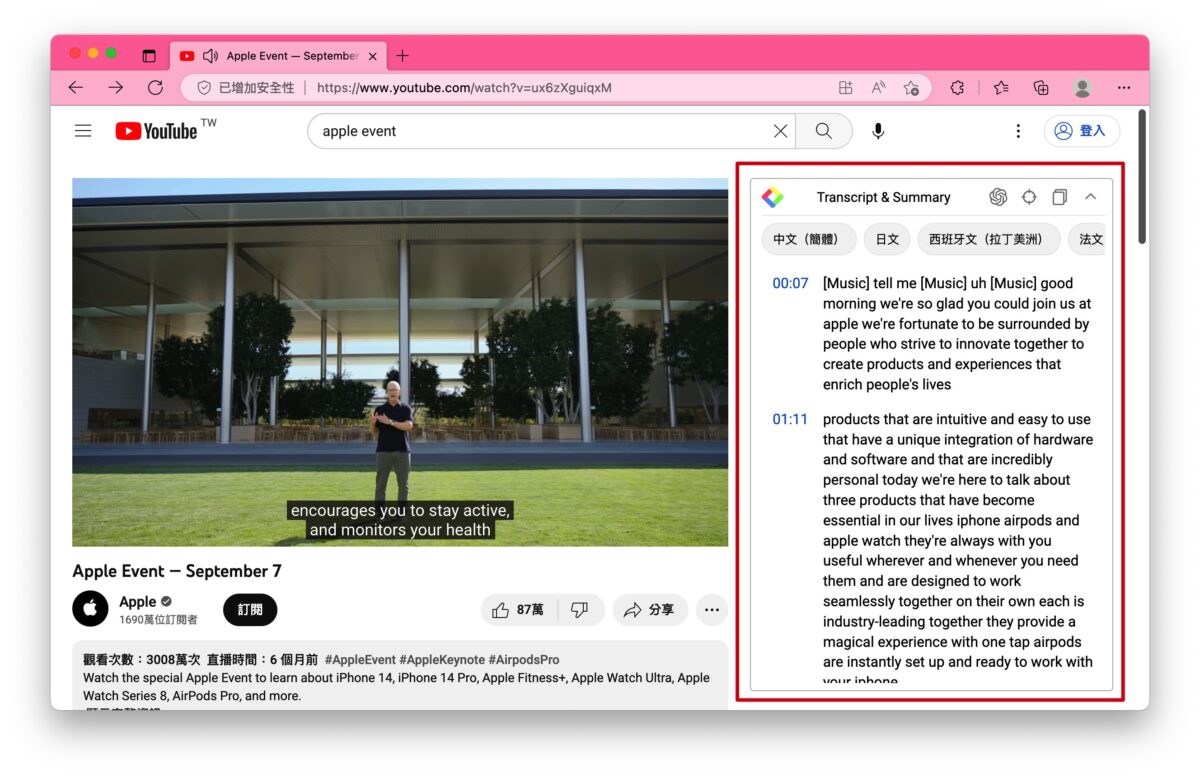Select 法文 translation chip
The width and height of the screenshot is (1200, 777).
coord(1089,239)
